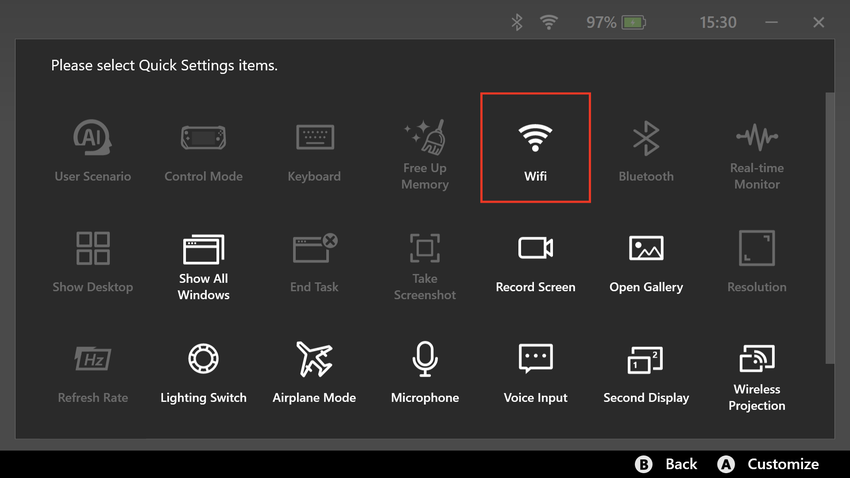Pick the Lighting Switch icon

point(203,372)
